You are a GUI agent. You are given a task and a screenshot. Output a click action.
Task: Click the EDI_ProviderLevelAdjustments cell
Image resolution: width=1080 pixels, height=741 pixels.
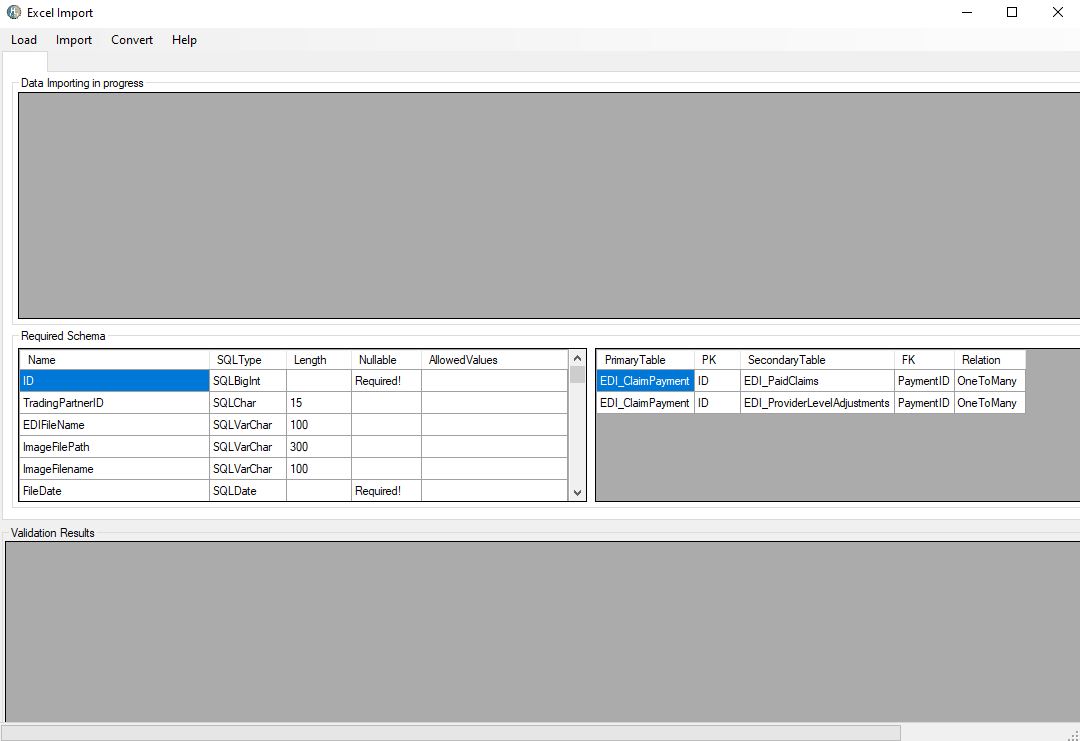coord(818,403)
